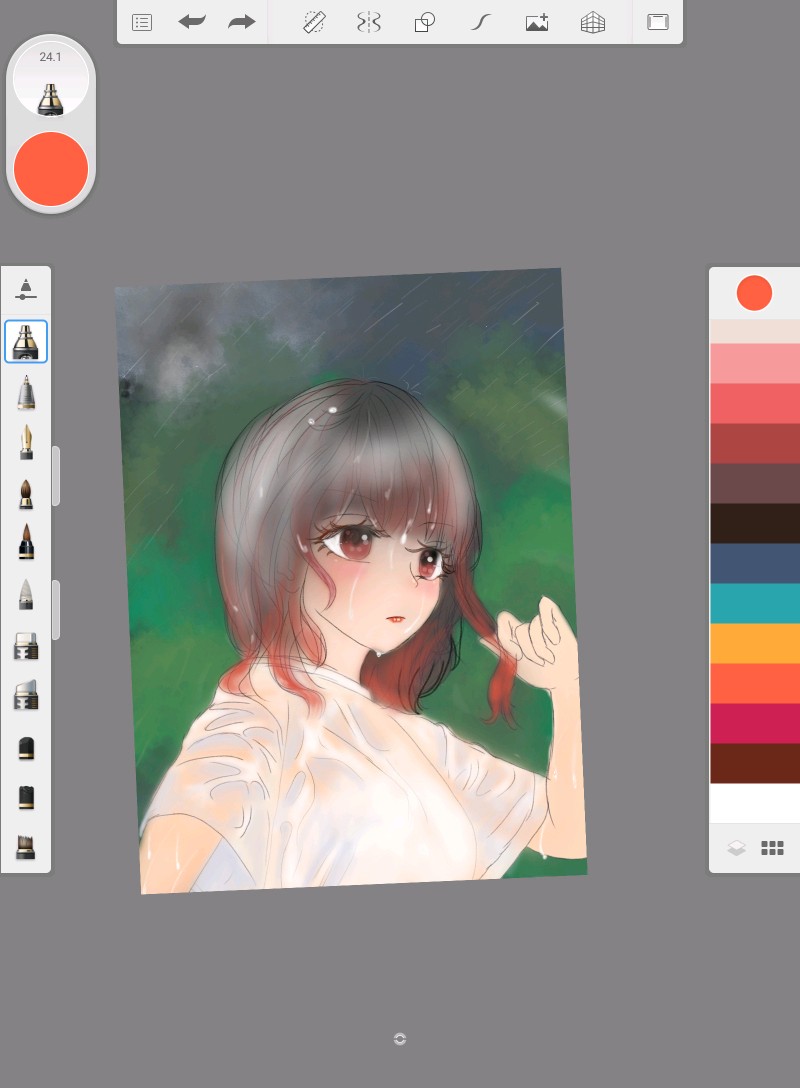Click the brush palette scroll handle
The width and height of the screenshot is (800, 1088).
point(56,476)
